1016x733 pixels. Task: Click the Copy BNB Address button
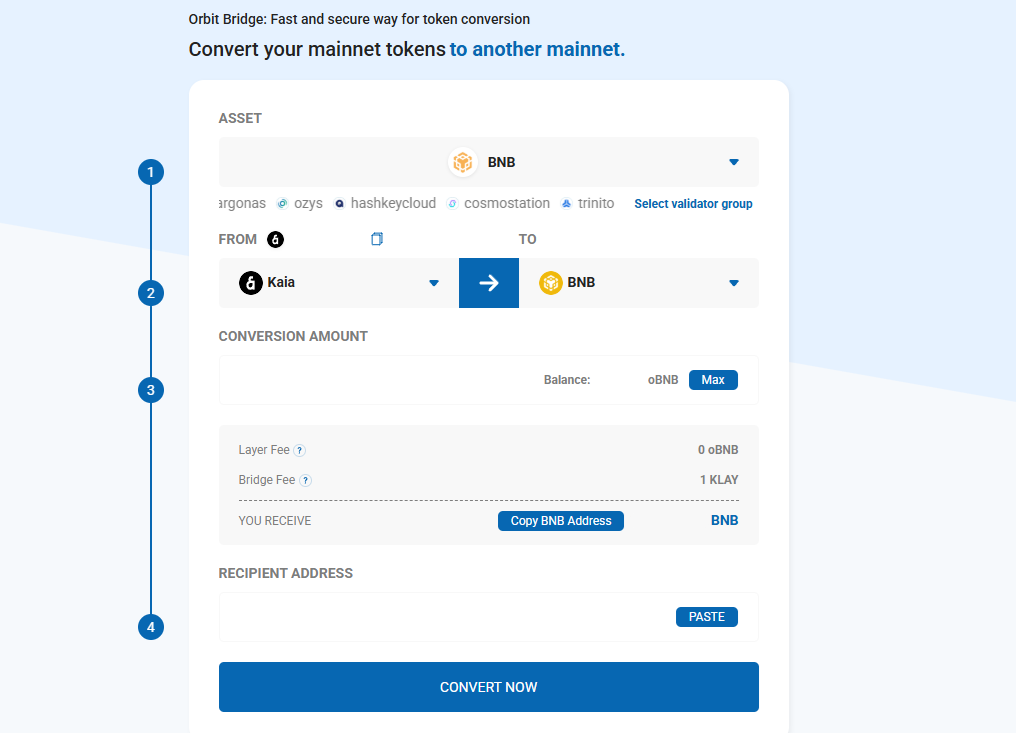[560, 521]
